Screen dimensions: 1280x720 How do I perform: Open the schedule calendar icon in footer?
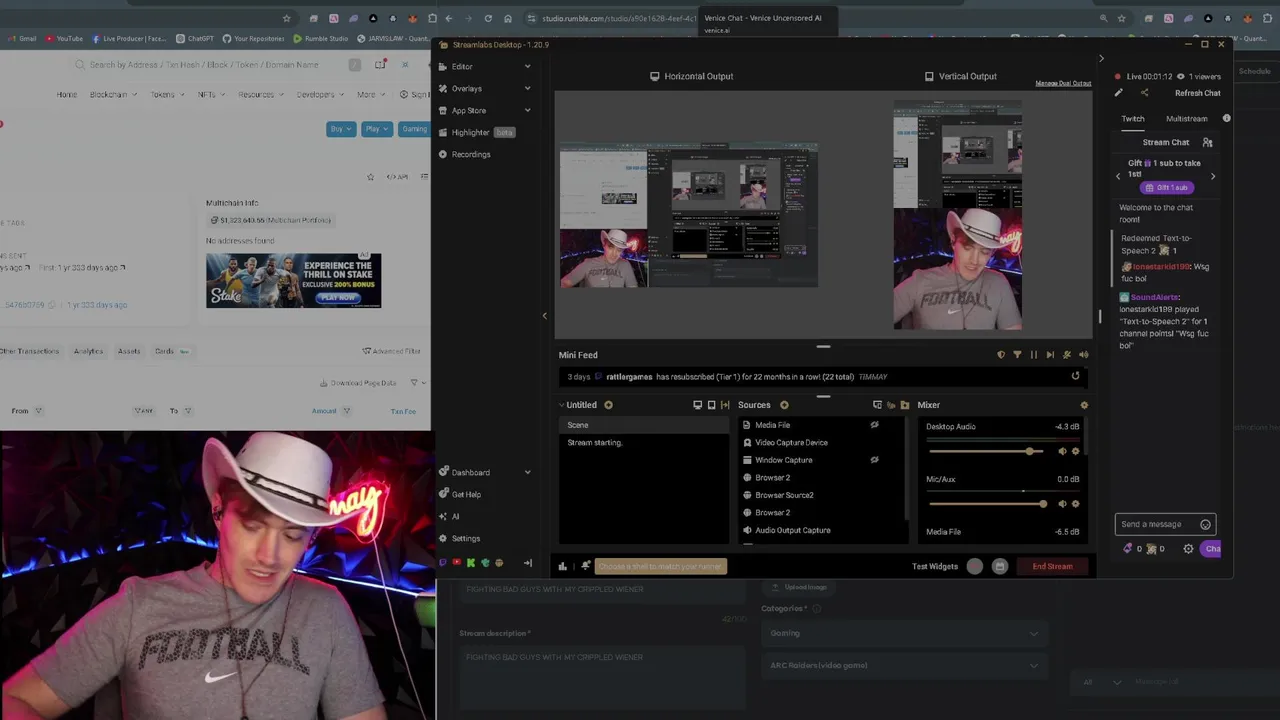point(999,566)
